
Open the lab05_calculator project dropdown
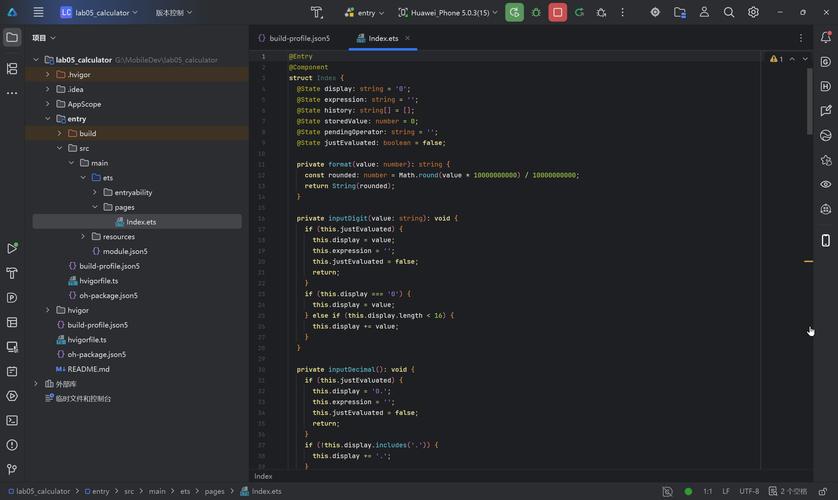[x=99, y=12]
